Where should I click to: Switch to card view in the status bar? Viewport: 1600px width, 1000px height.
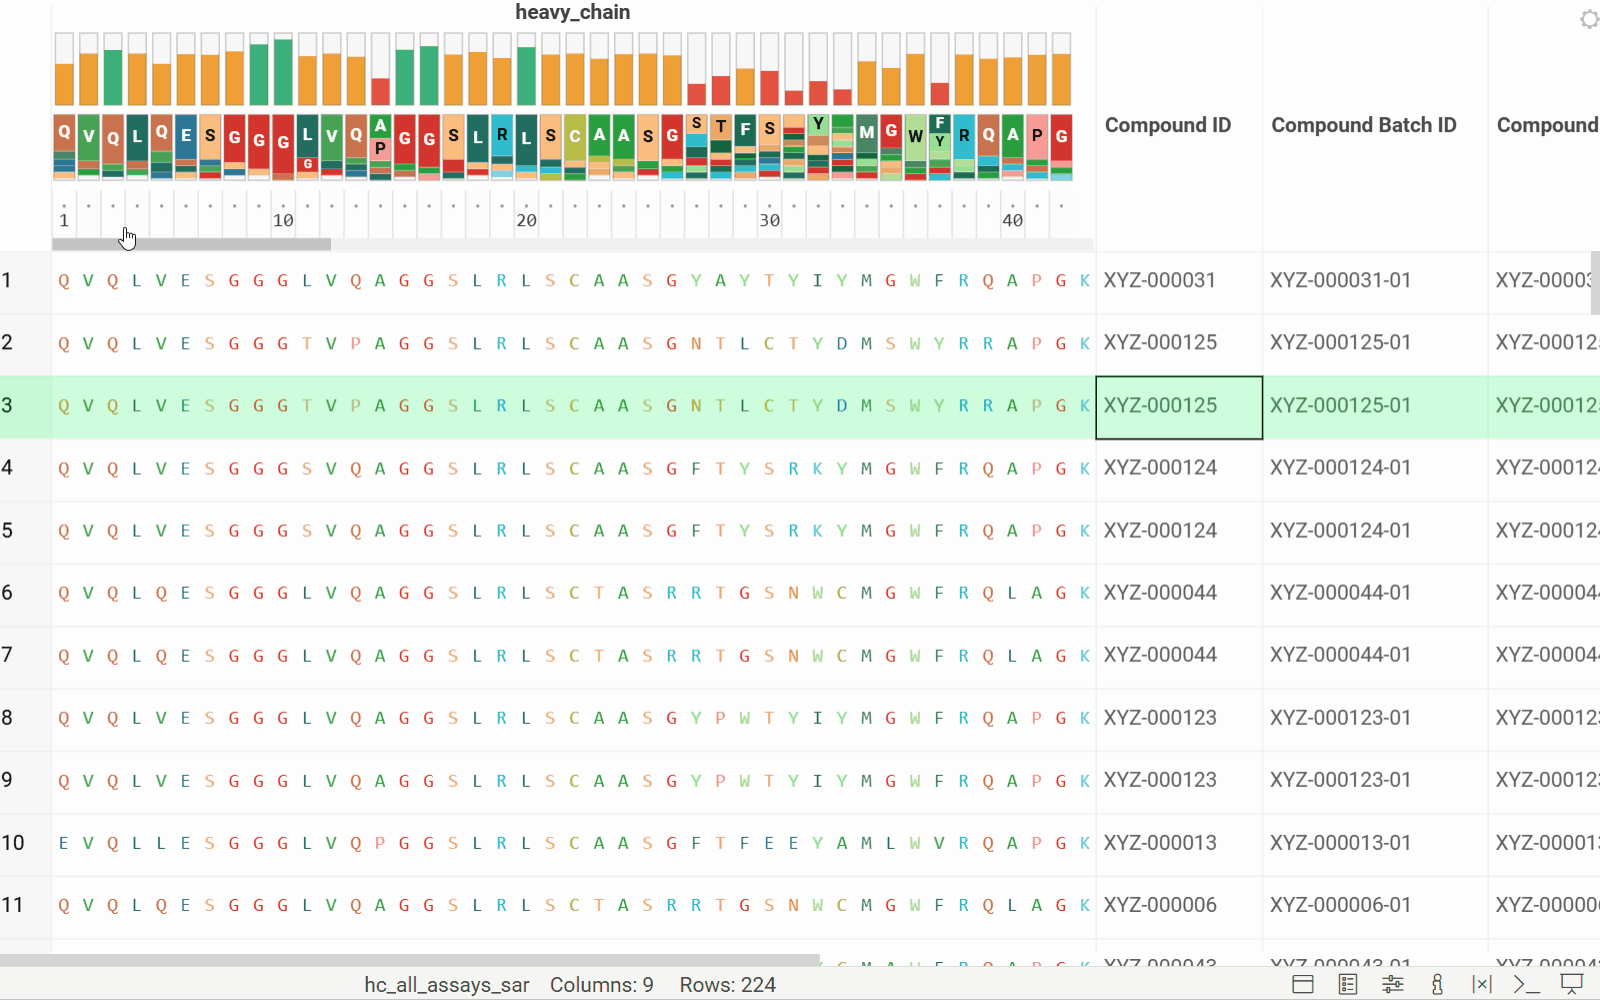[1302, 984]
